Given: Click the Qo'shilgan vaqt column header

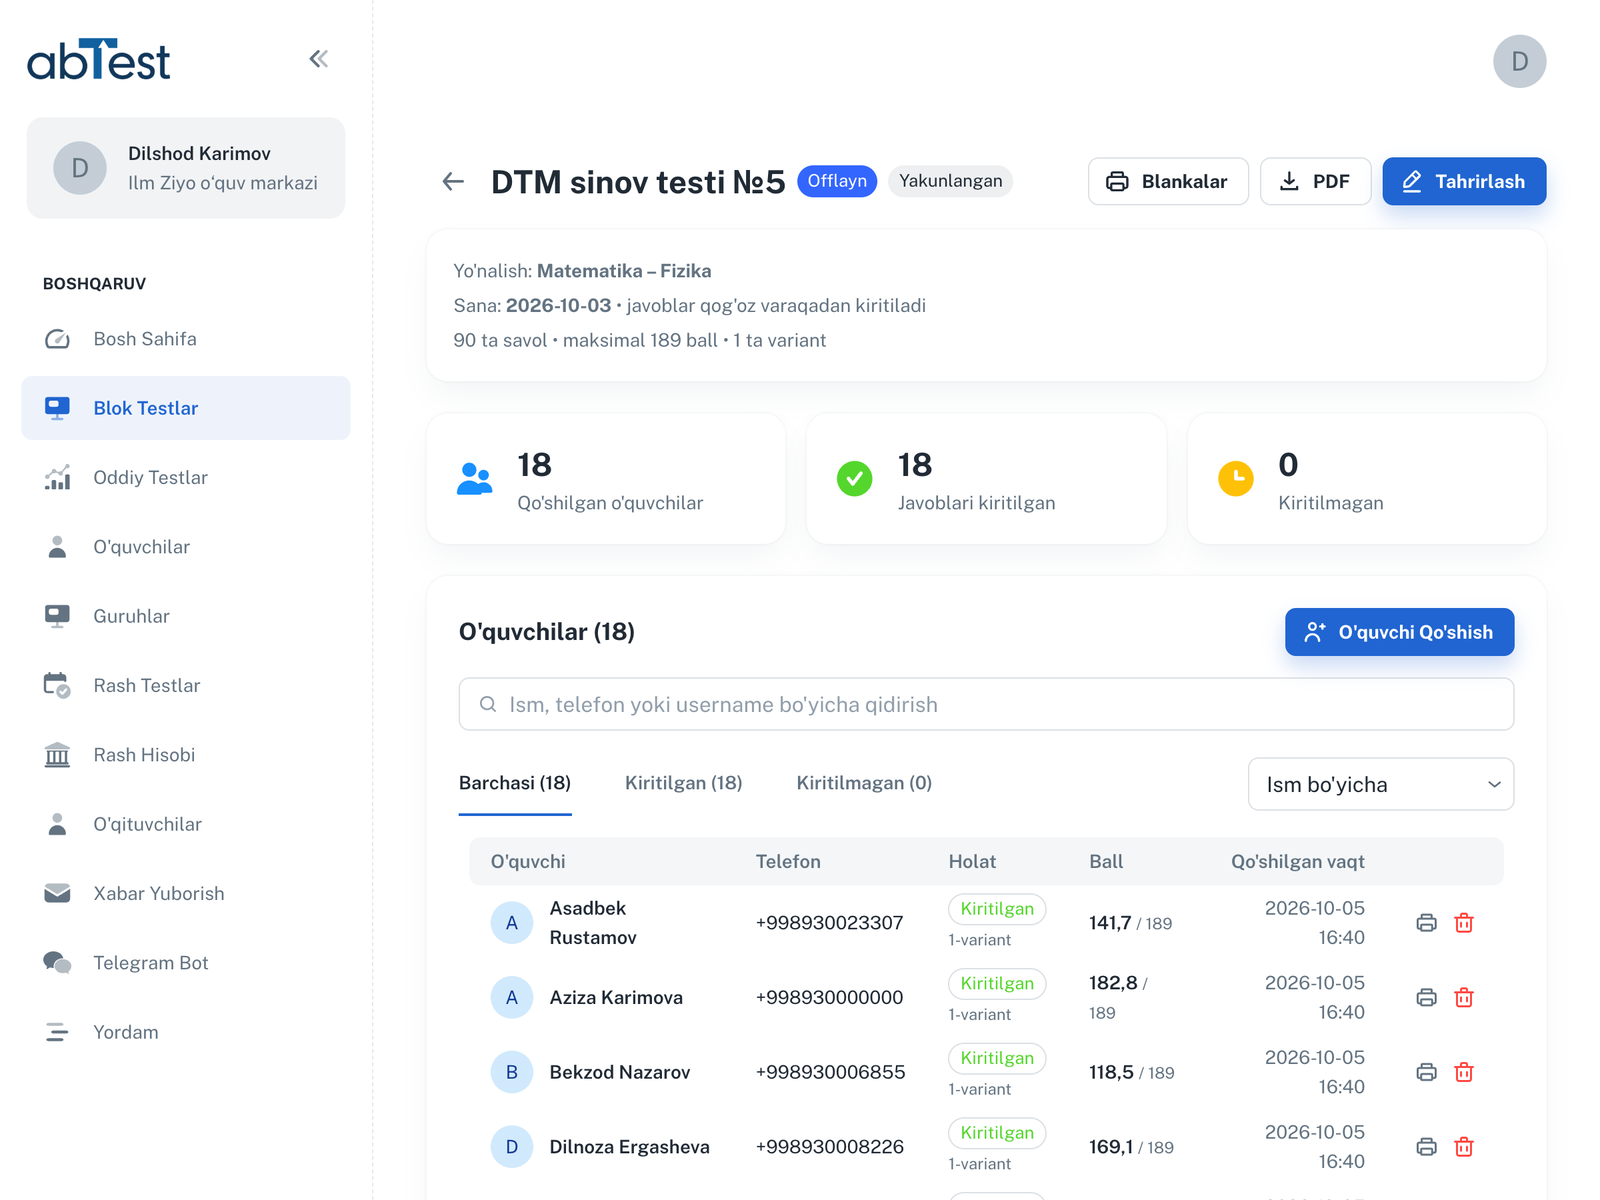Looking at the screenshot, I should coord(1298,861).
